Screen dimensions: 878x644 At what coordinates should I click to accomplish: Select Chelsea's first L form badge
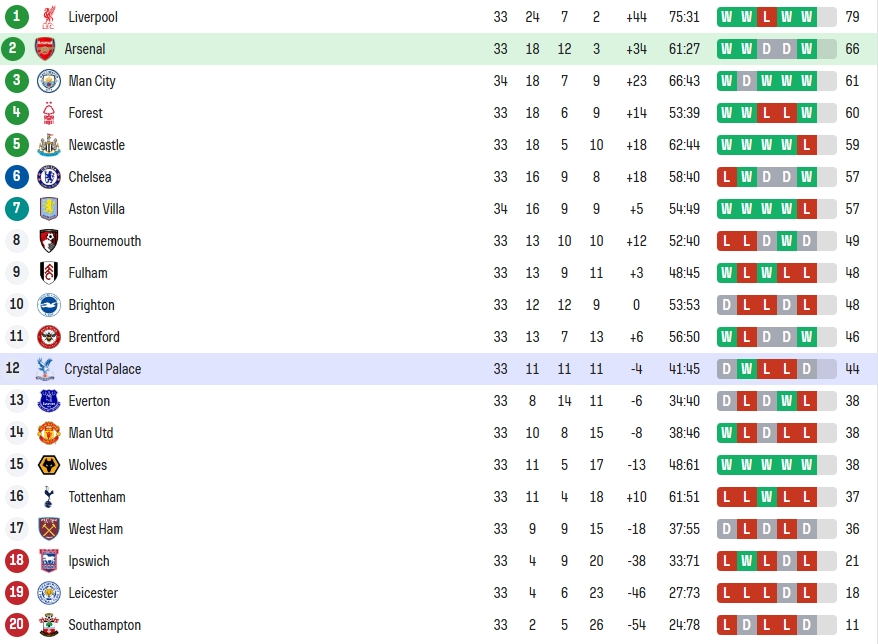[727, 177]
